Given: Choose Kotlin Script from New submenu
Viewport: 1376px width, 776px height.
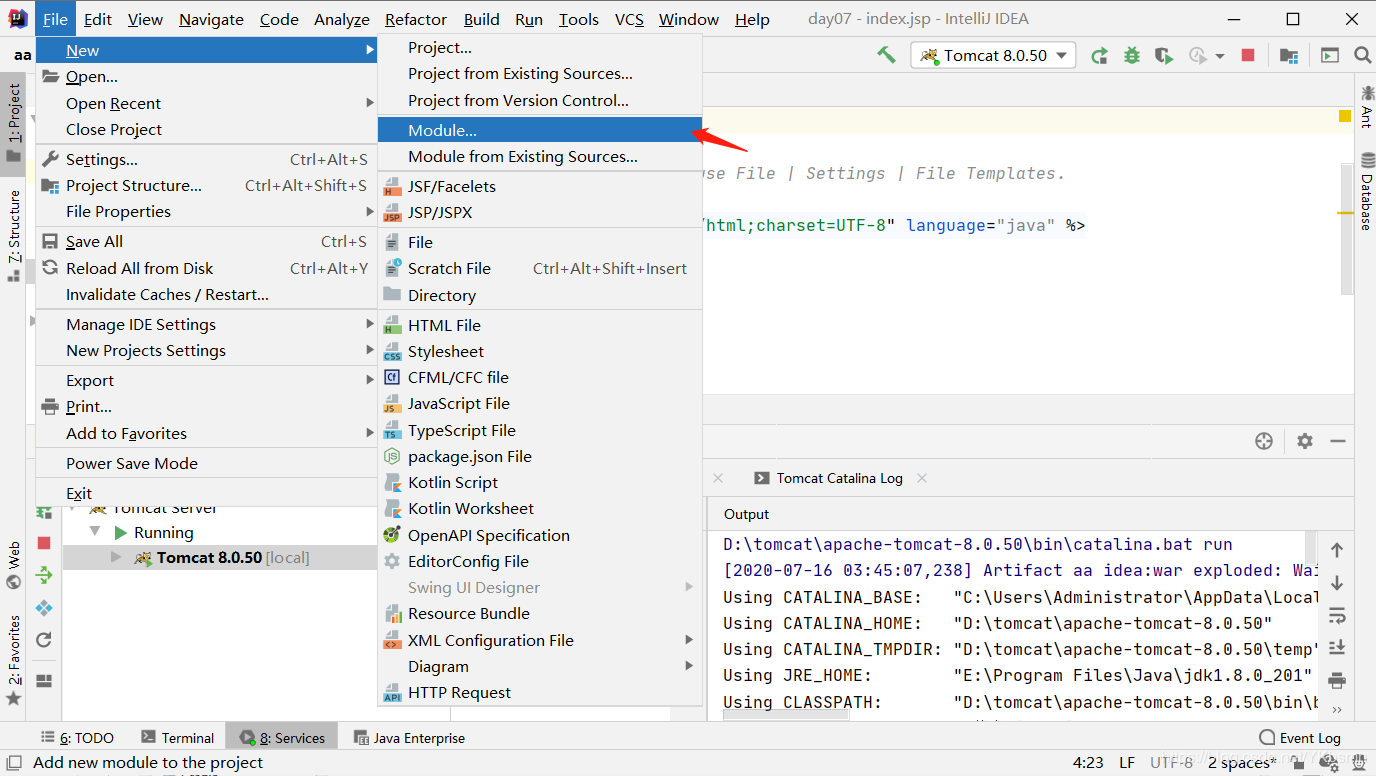Looking at the screenshot, I should [540, 482].
